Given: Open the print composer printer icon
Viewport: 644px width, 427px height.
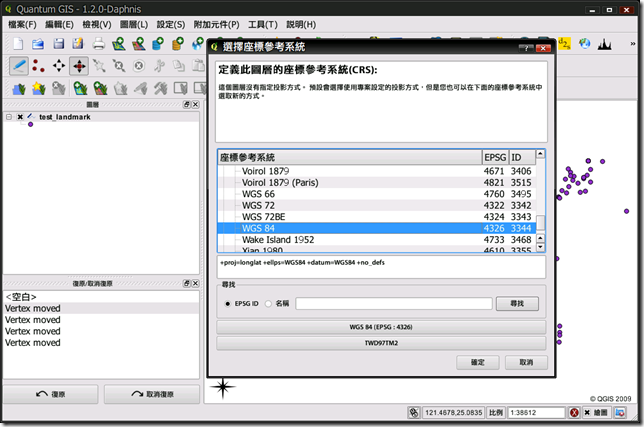Looking at the screenshot, I should click(x=99, y=44).
